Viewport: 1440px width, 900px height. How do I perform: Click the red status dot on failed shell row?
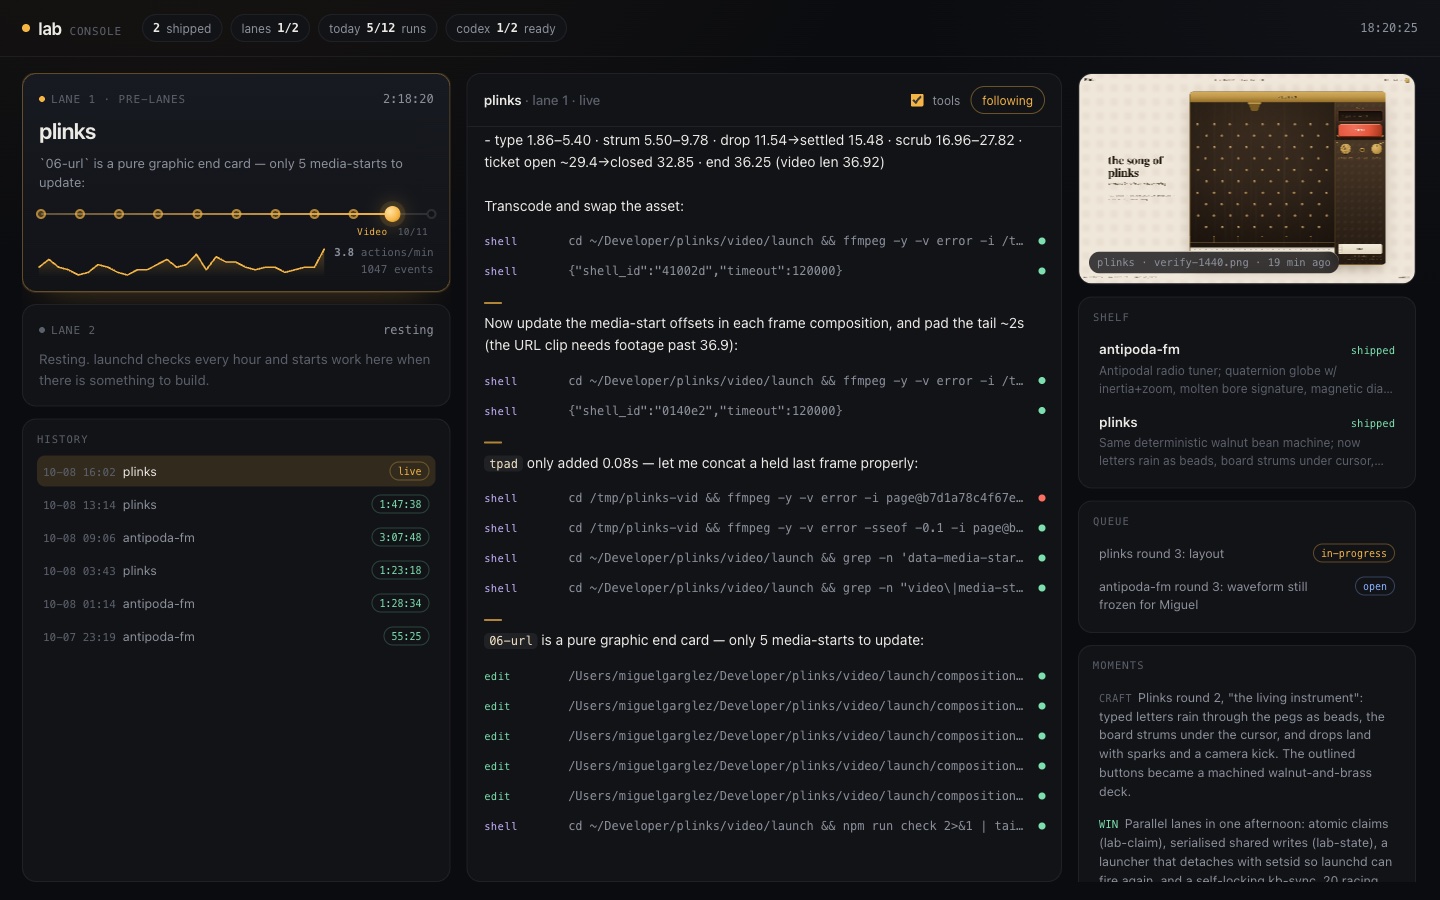coord(1042,498)
